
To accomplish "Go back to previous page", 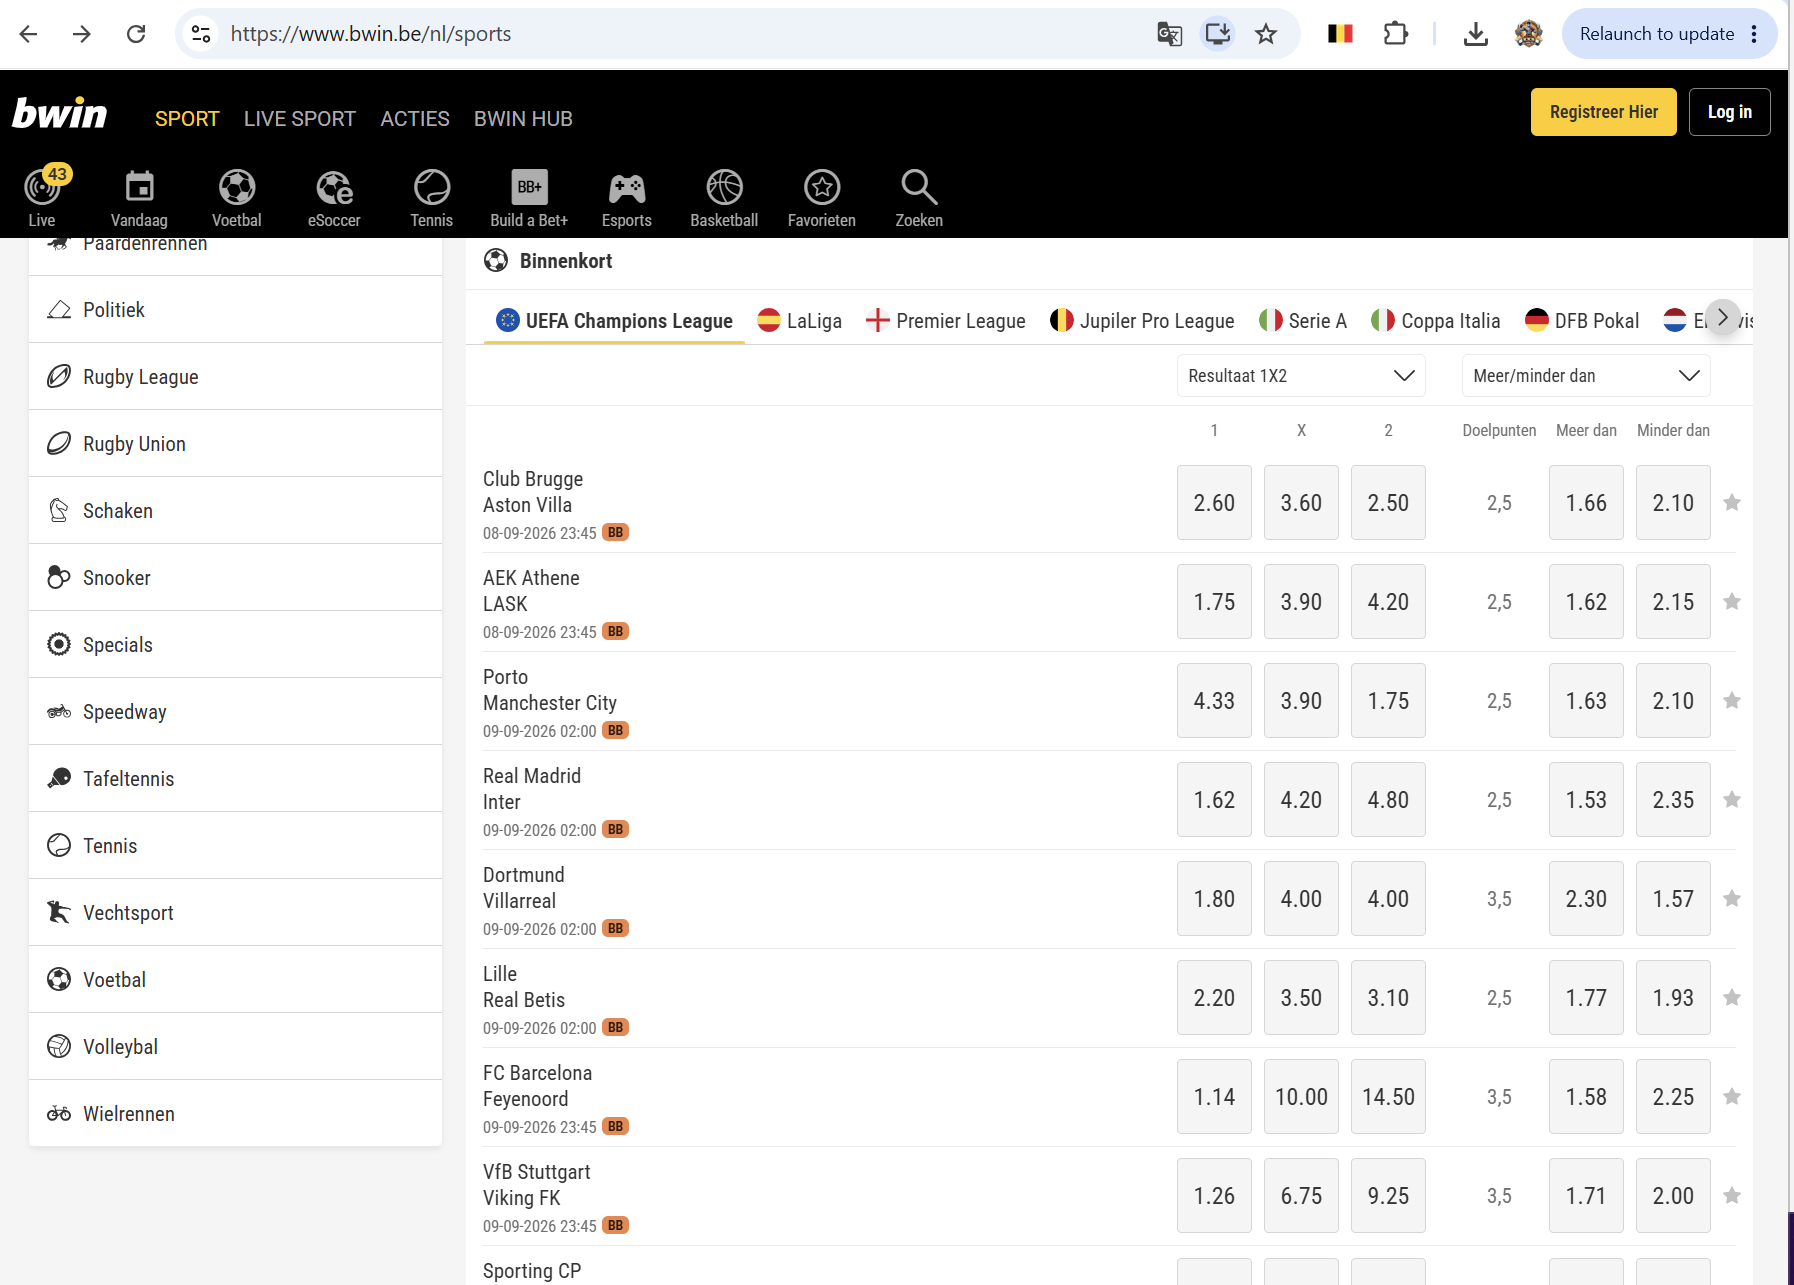I will click(x=28, y=34).
